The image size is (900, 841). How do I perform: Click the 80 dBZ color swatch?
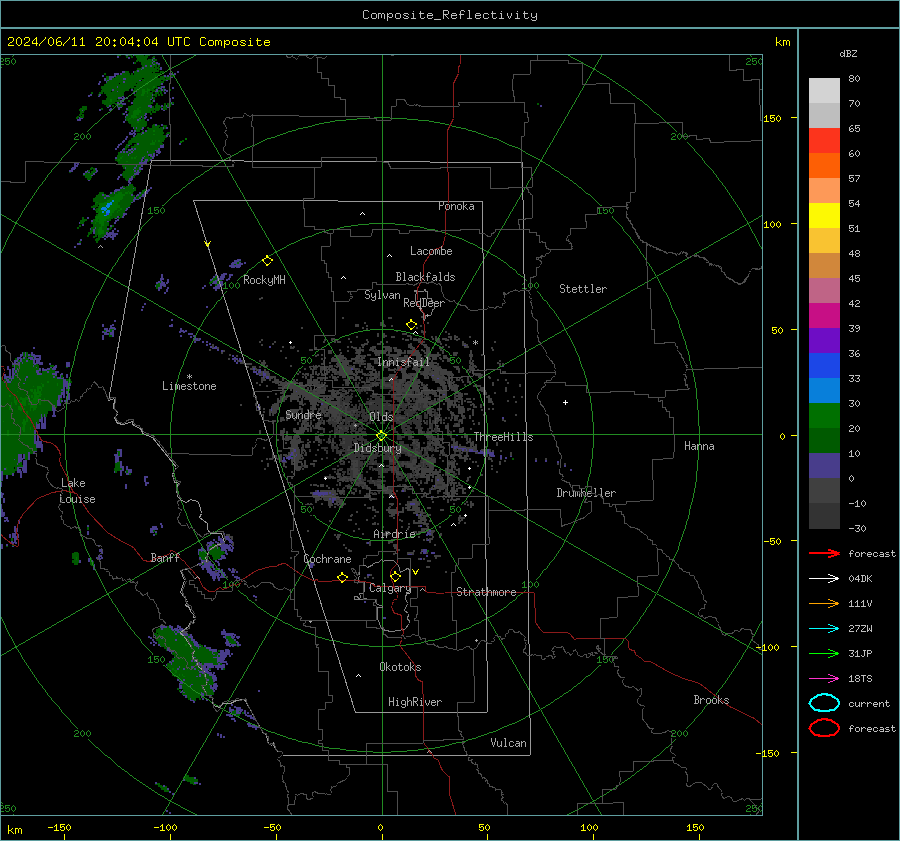coord(824,90)
